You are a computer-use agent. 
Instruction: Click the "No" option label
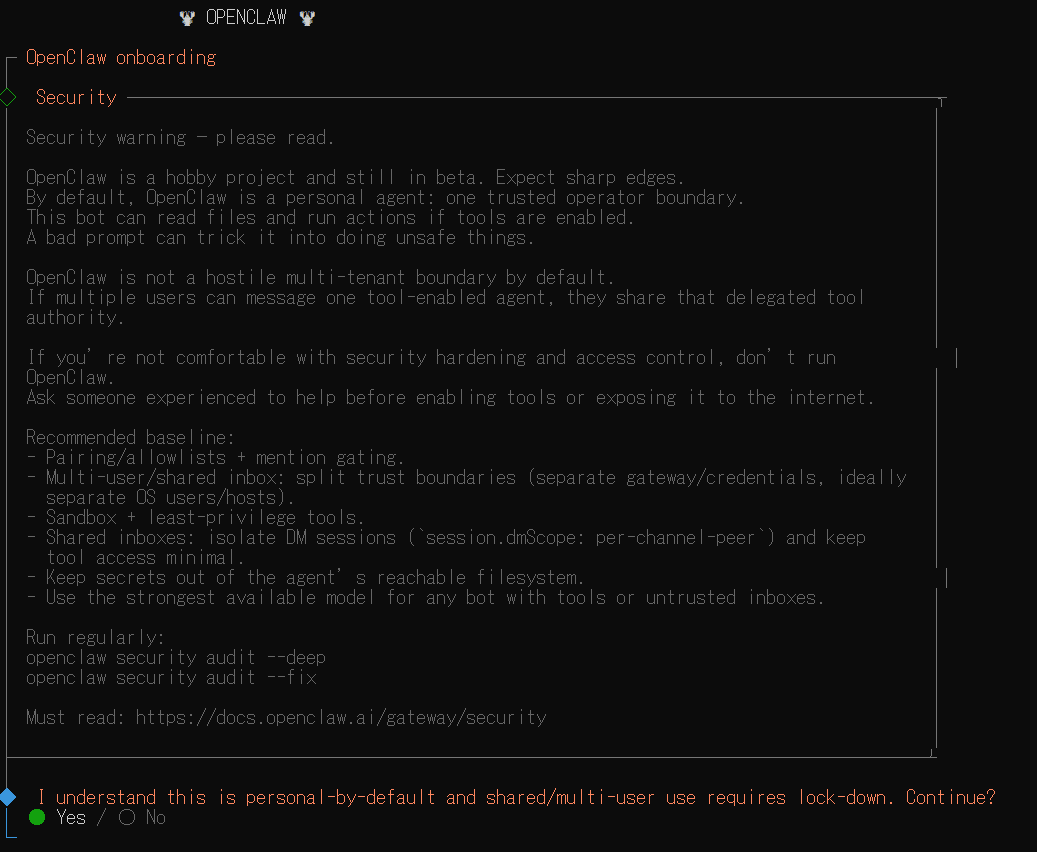155,818
